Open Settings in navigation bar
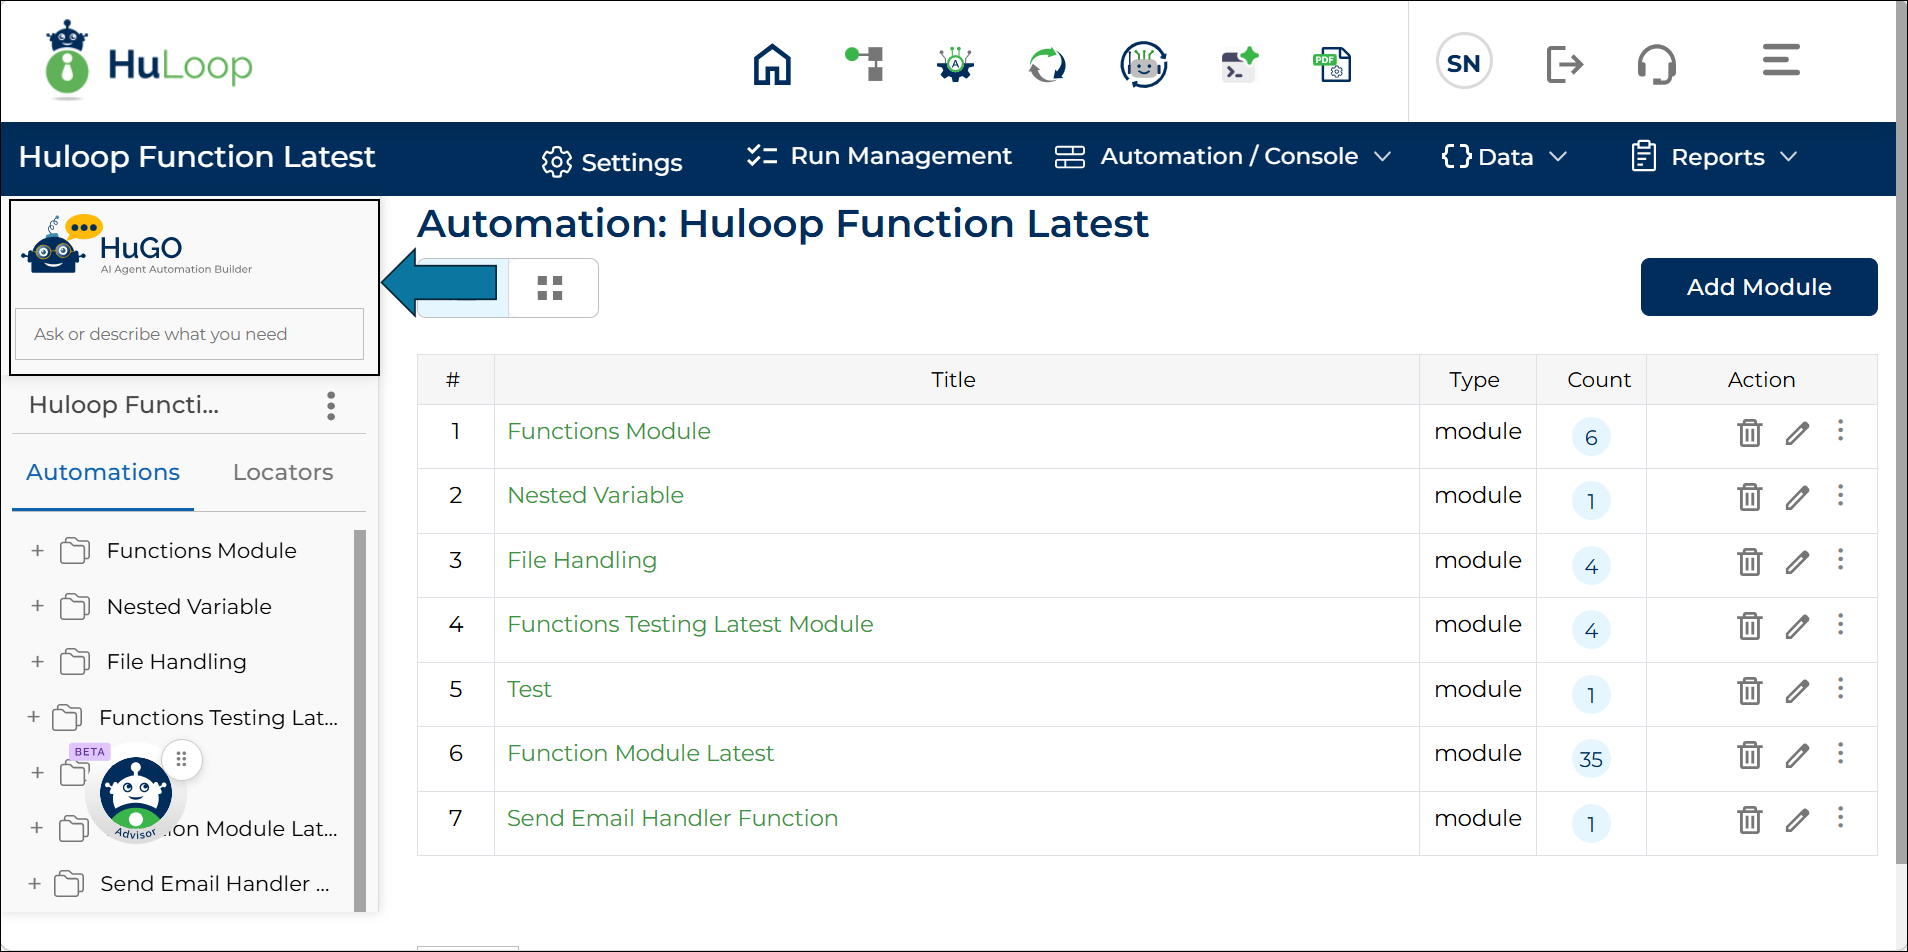The height and width of the screenshot is (952, 1908). [612, 162]
